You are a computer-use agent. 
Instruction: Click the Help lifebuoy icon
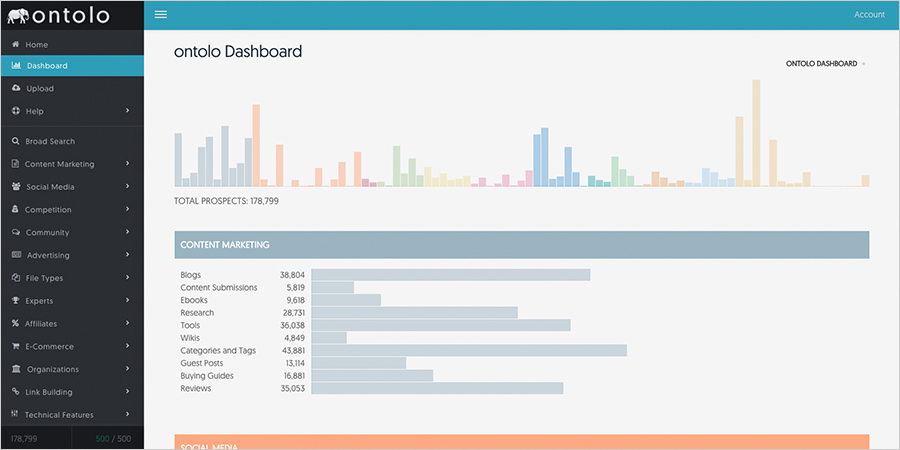pos(16,111)
